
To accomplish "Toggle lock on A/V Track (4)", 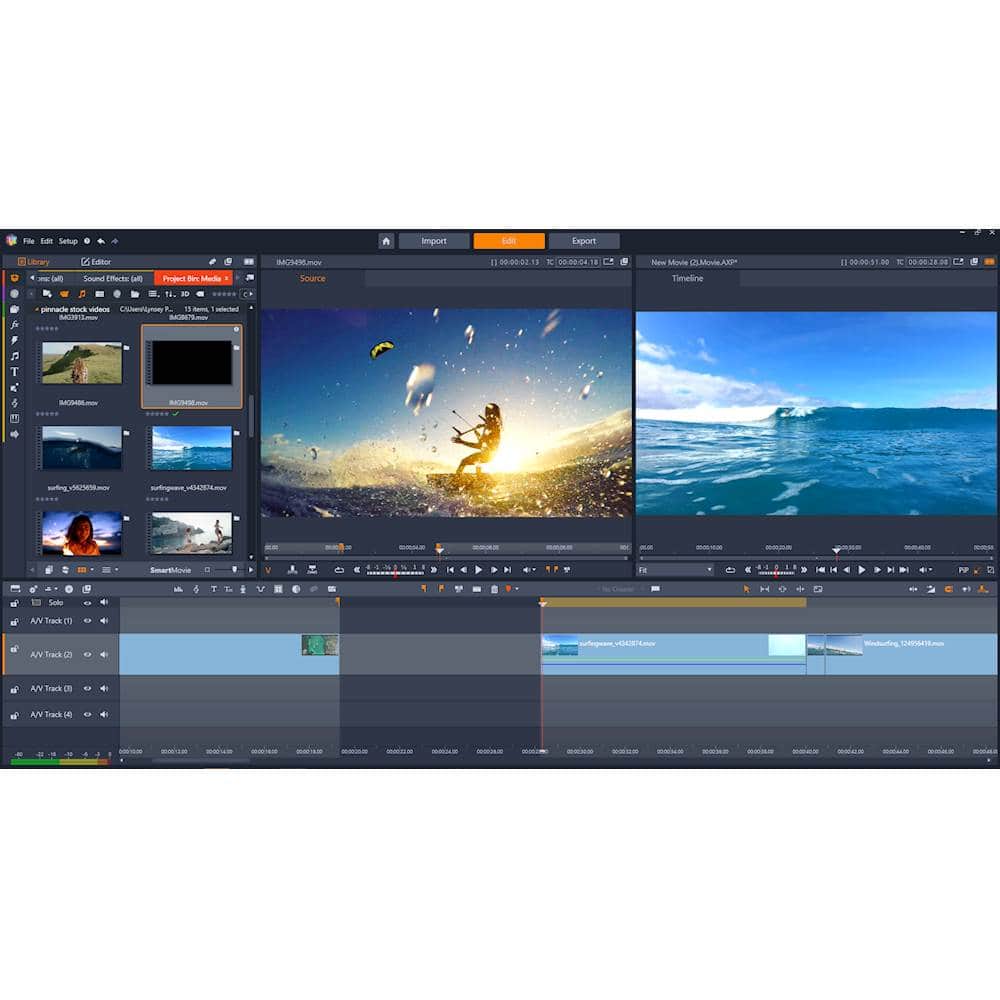I will (x=14, y=715).
